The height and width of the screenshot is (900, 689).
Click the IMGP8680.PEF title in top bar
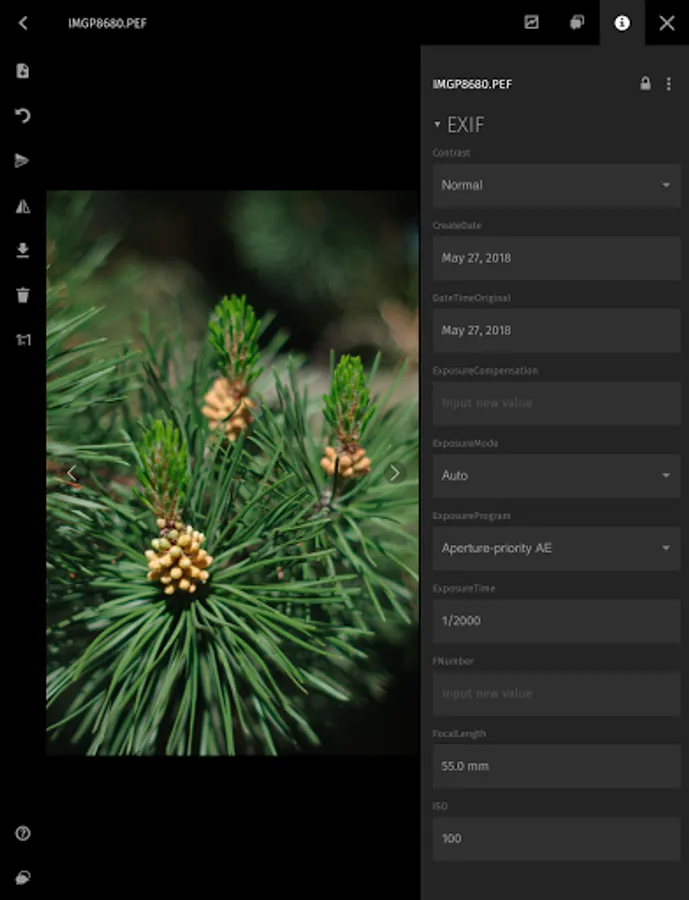pos(107,24)
